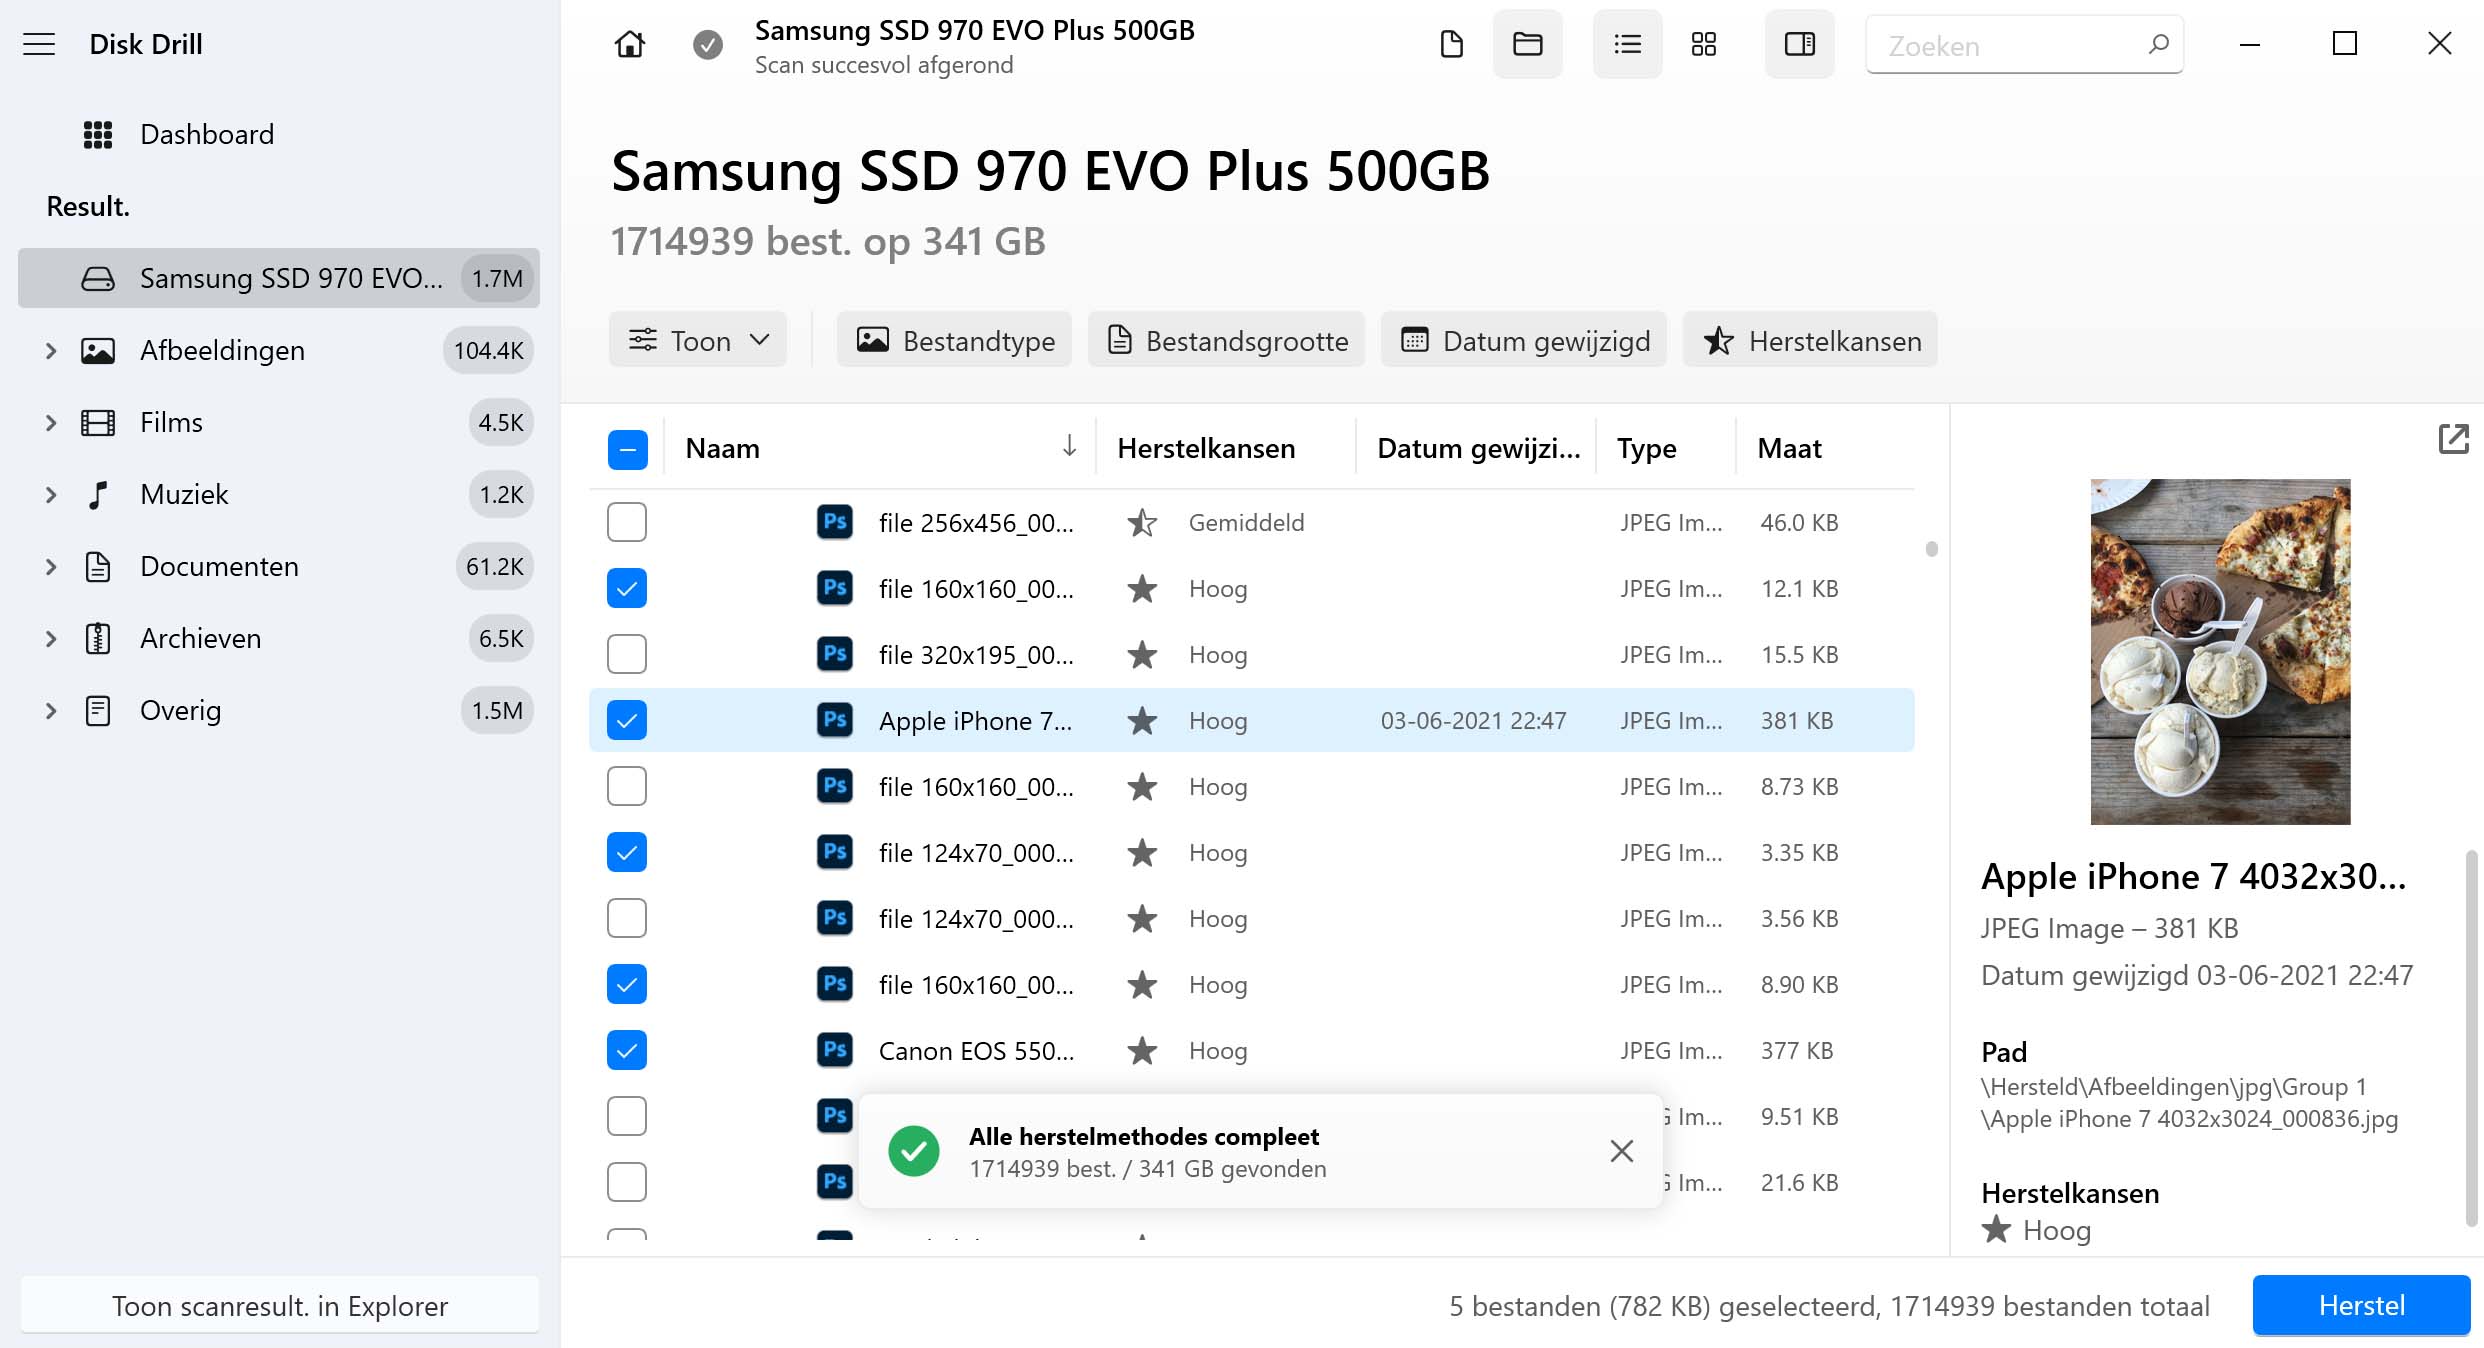Toggle the select-all checkbox in header
The width and height of the screenshot is (2484, 1348).
tap(627, 449)
